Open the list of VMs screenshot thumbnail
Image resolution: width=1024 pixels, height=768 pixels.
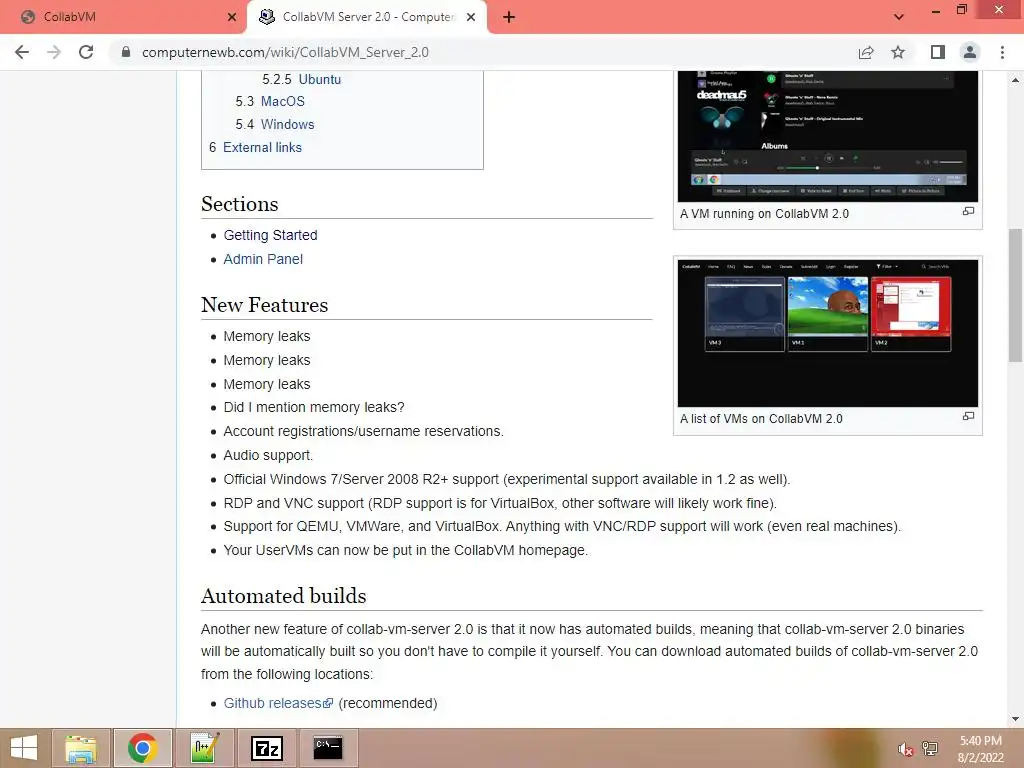click(x=827, y=333)
